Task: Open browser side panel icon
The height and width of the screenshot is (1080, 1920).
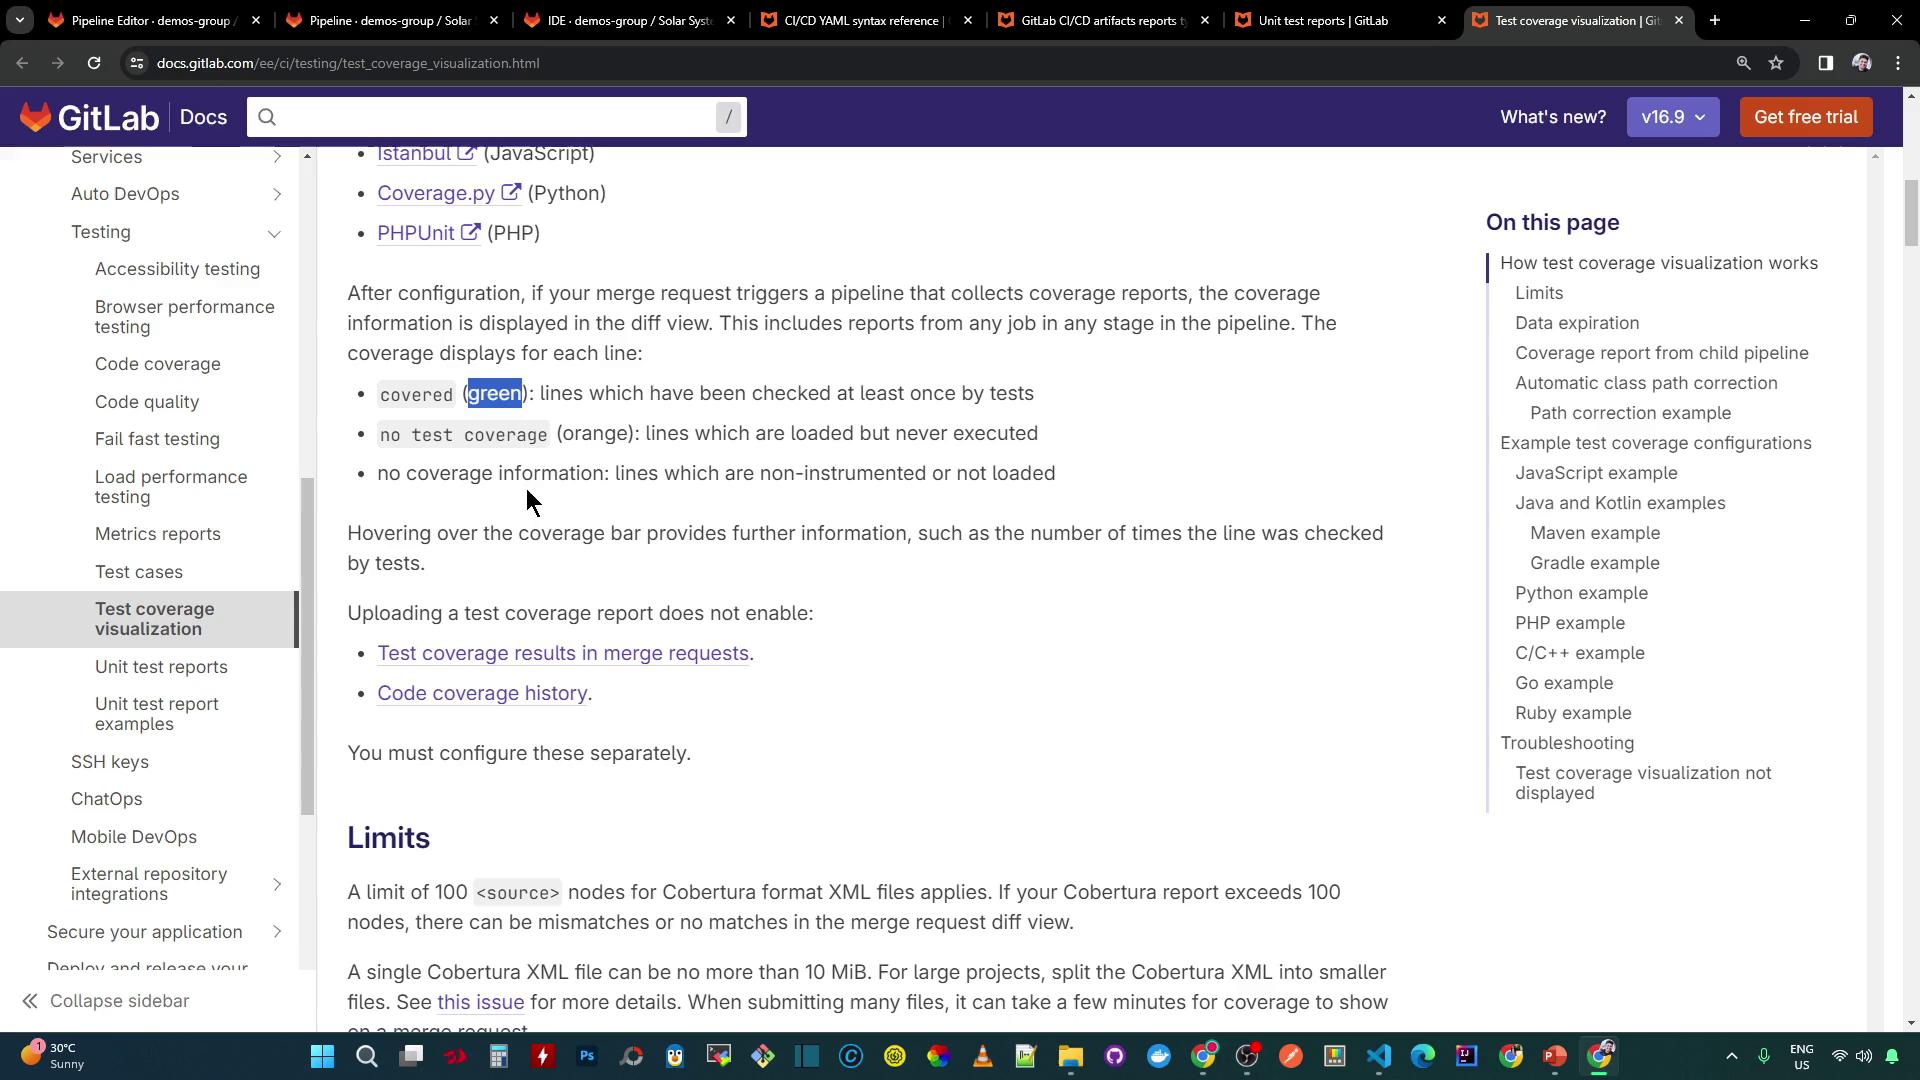Action: pos(1825,63)
